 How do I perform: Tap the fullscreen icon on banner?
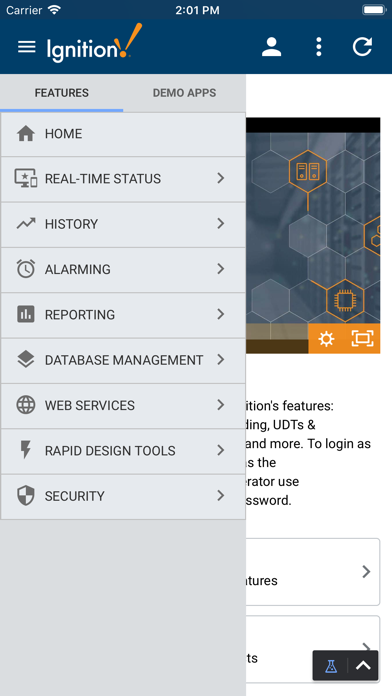363,339
